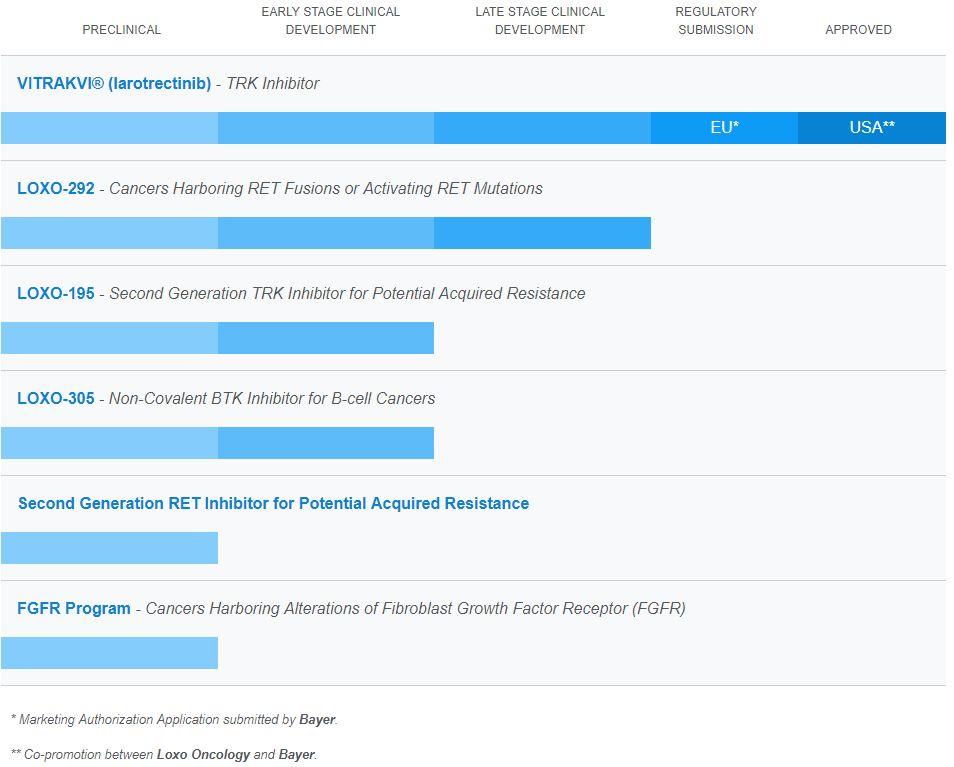Click the APPROVED column header
This screenshot has height=767, width=954.
858,30
